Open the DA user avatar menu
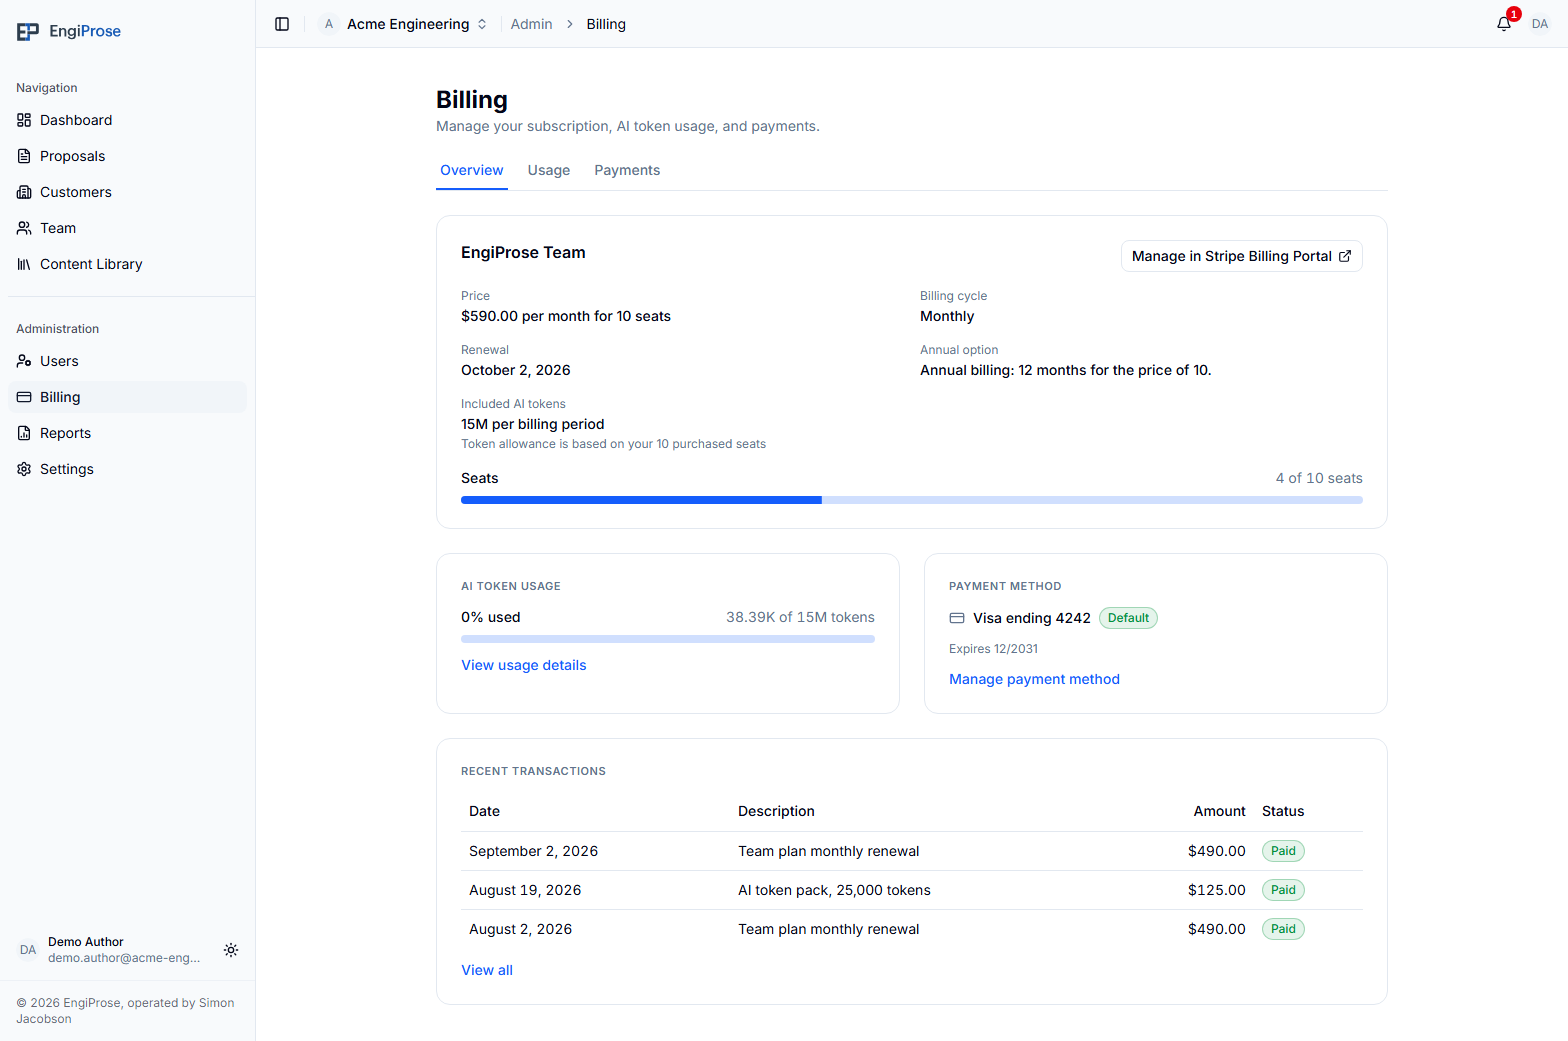1568x1041 pixels. [1540, 24]
